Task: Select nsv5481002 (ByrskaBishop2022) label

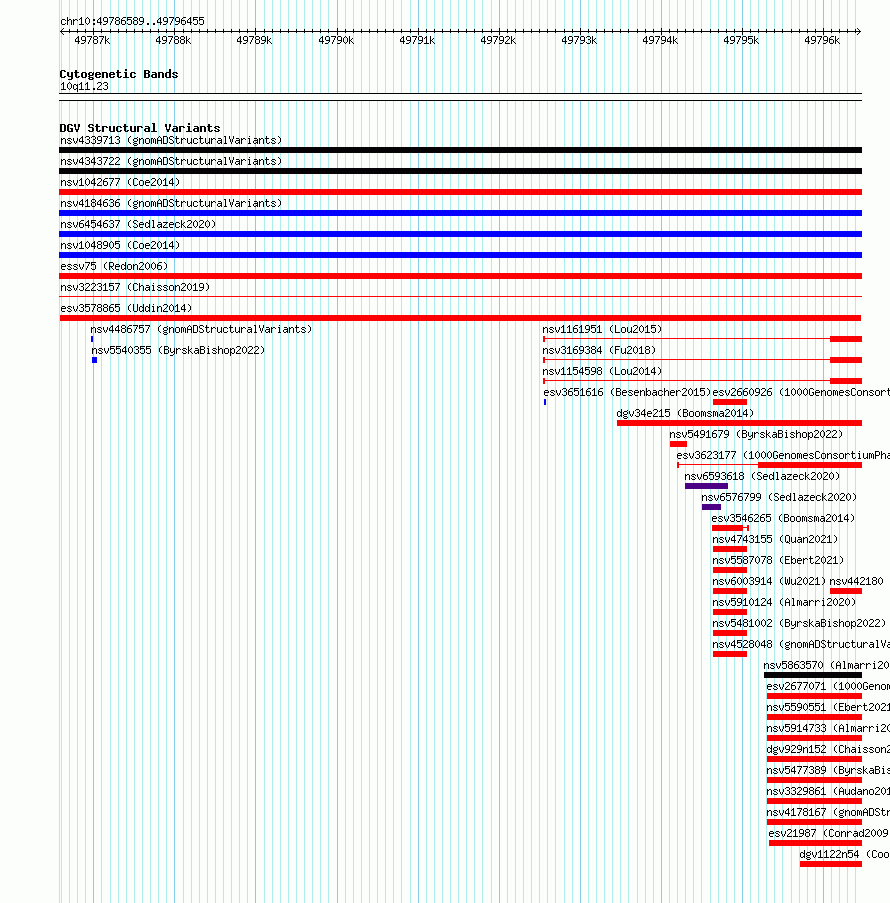Action: pos(799,624)
